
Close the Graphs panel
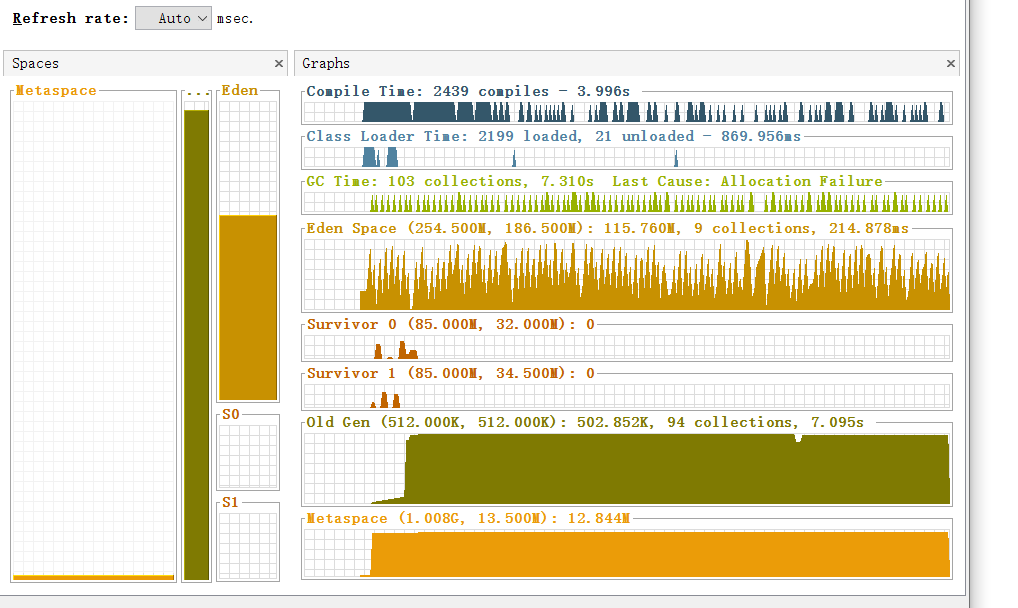950,63
